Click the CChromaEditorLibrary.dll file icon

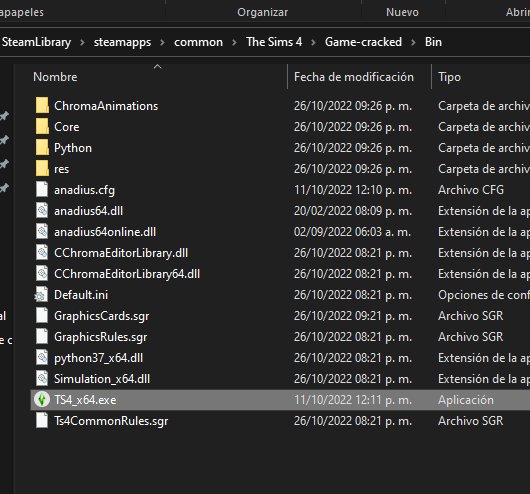[42, 252]
